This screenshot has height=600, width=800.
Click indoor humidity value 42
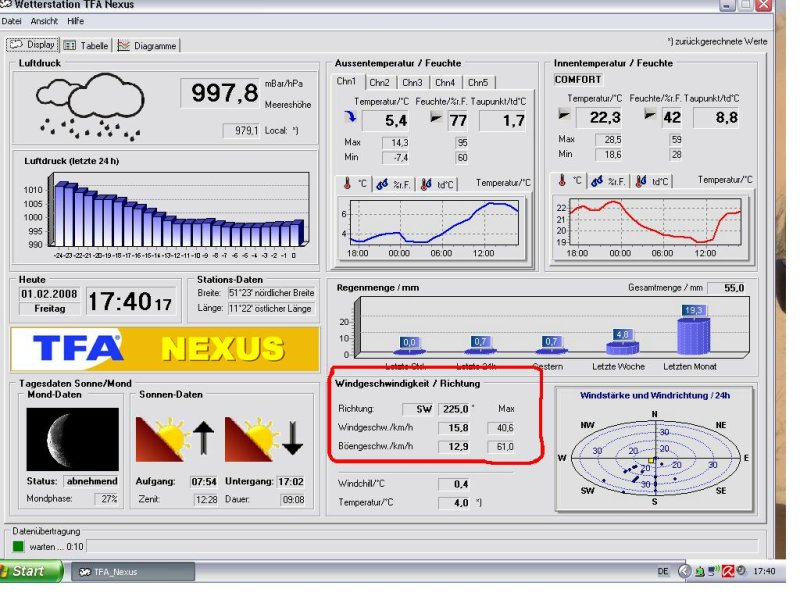point(672,118)
